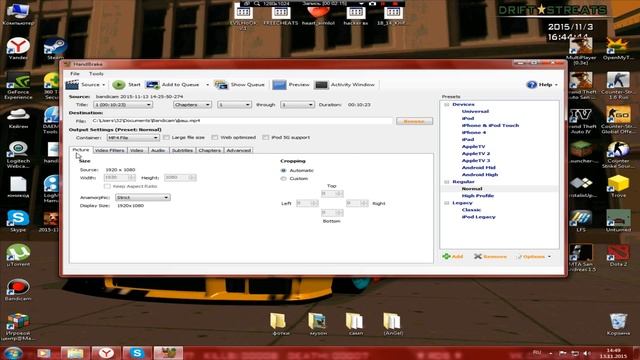This screenshot has width=640, height=360.
Task: Open the Chapters mode dropdown
Action: [x=192, y=105]
